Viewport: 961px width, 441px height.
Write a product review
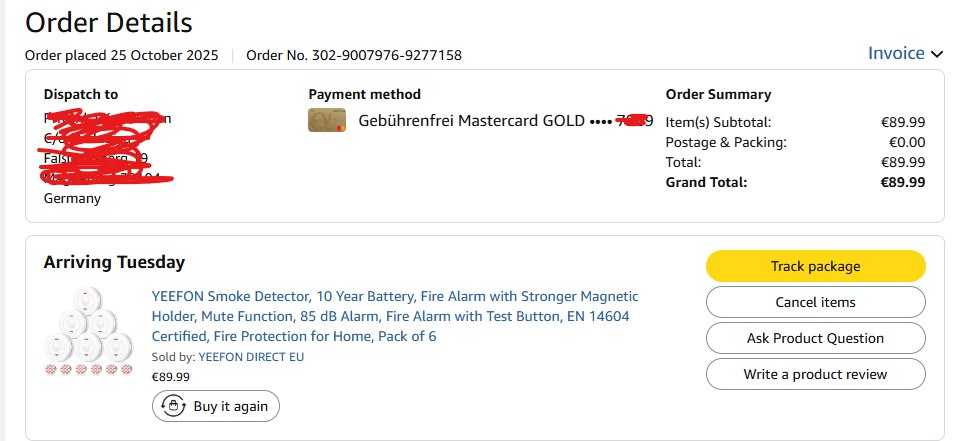tap(815, 374)
